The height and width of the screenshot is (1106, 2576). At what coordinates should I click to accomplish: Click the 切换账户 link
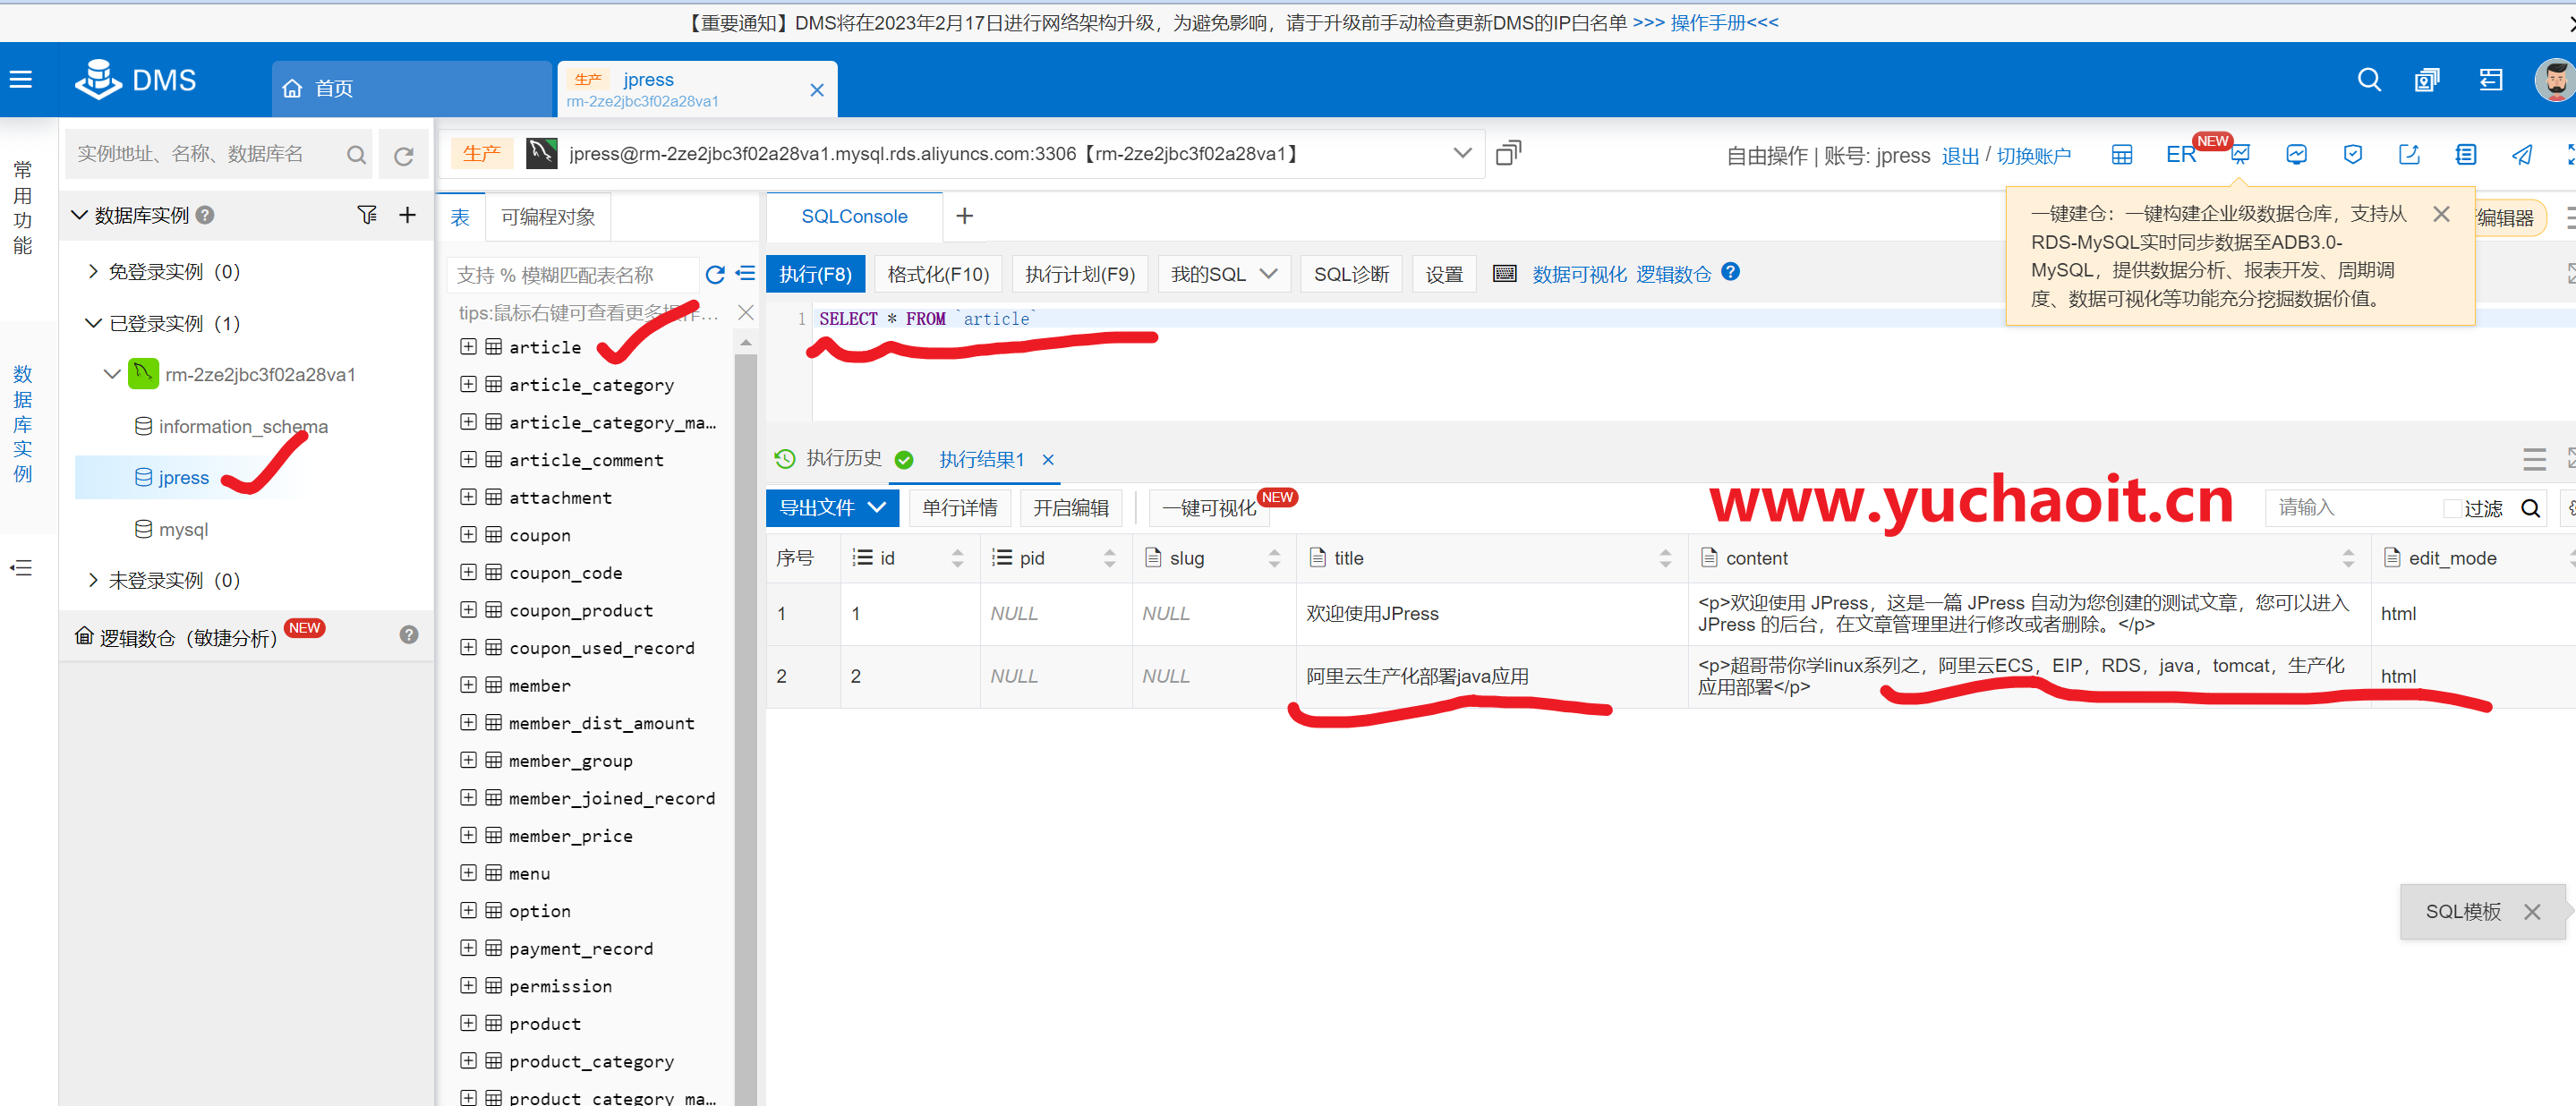2033,156
